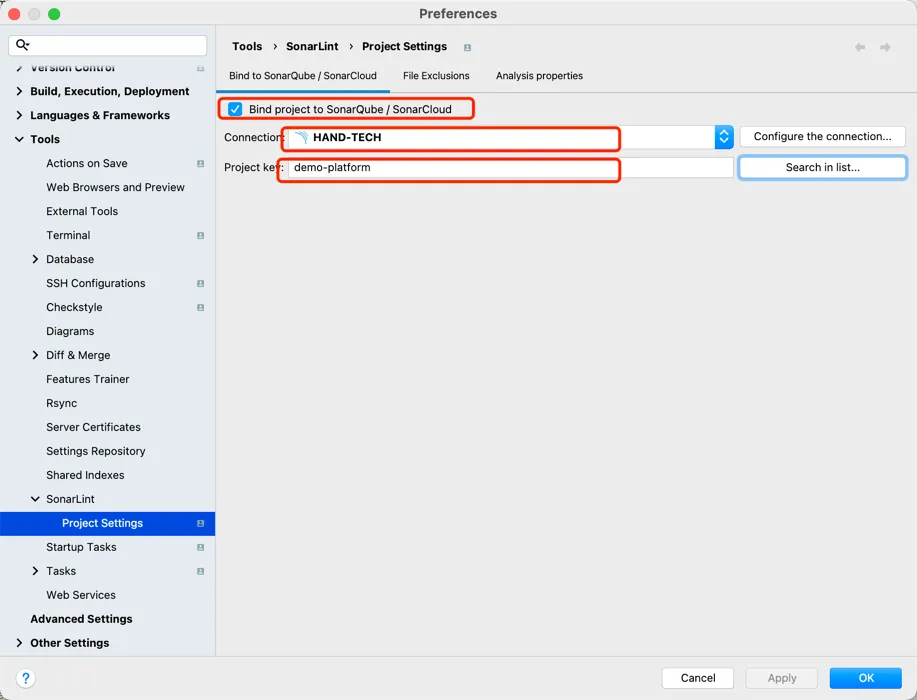
Task: Click project-level icon beside Actions on Save
Action: click(201, 164)
